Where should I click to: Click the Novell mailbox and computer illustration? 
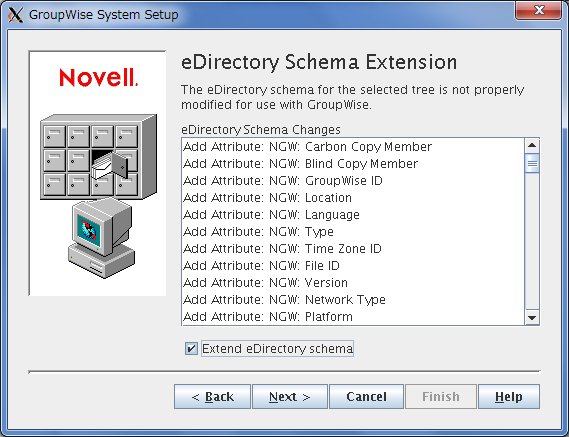pos(98,173)
